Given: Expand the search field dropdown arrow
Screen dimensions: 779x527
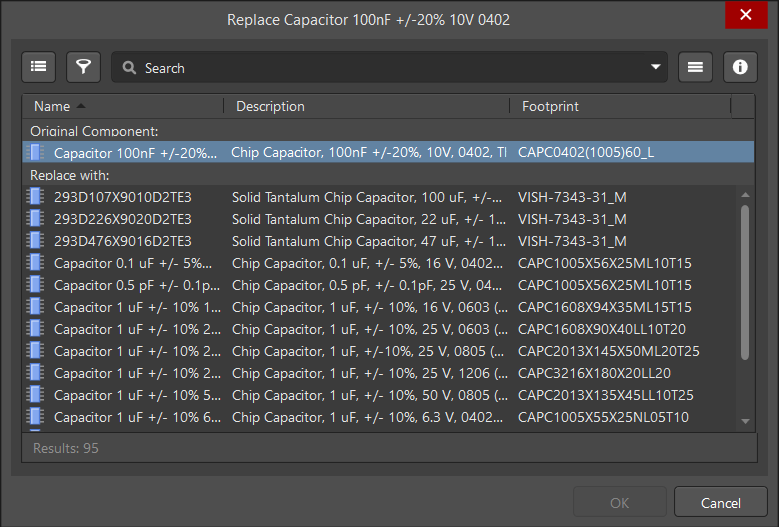Looking at the screenshot, I should click(x=656, y=68).
